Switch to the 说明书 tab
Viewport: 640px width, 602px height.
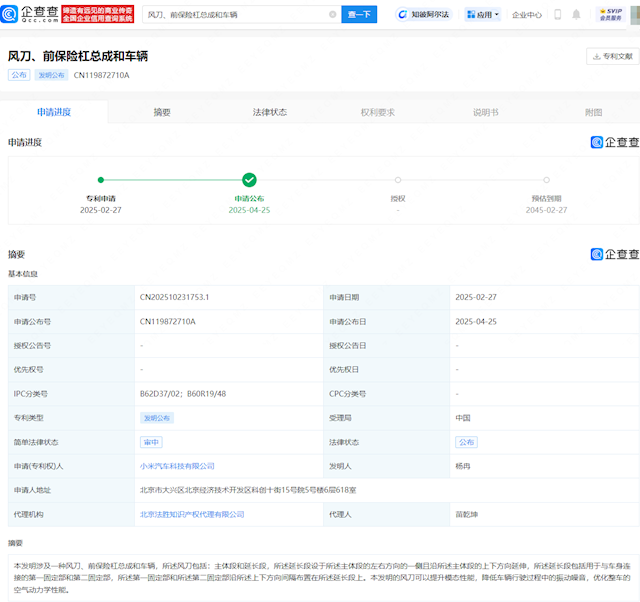coord(486,112)
